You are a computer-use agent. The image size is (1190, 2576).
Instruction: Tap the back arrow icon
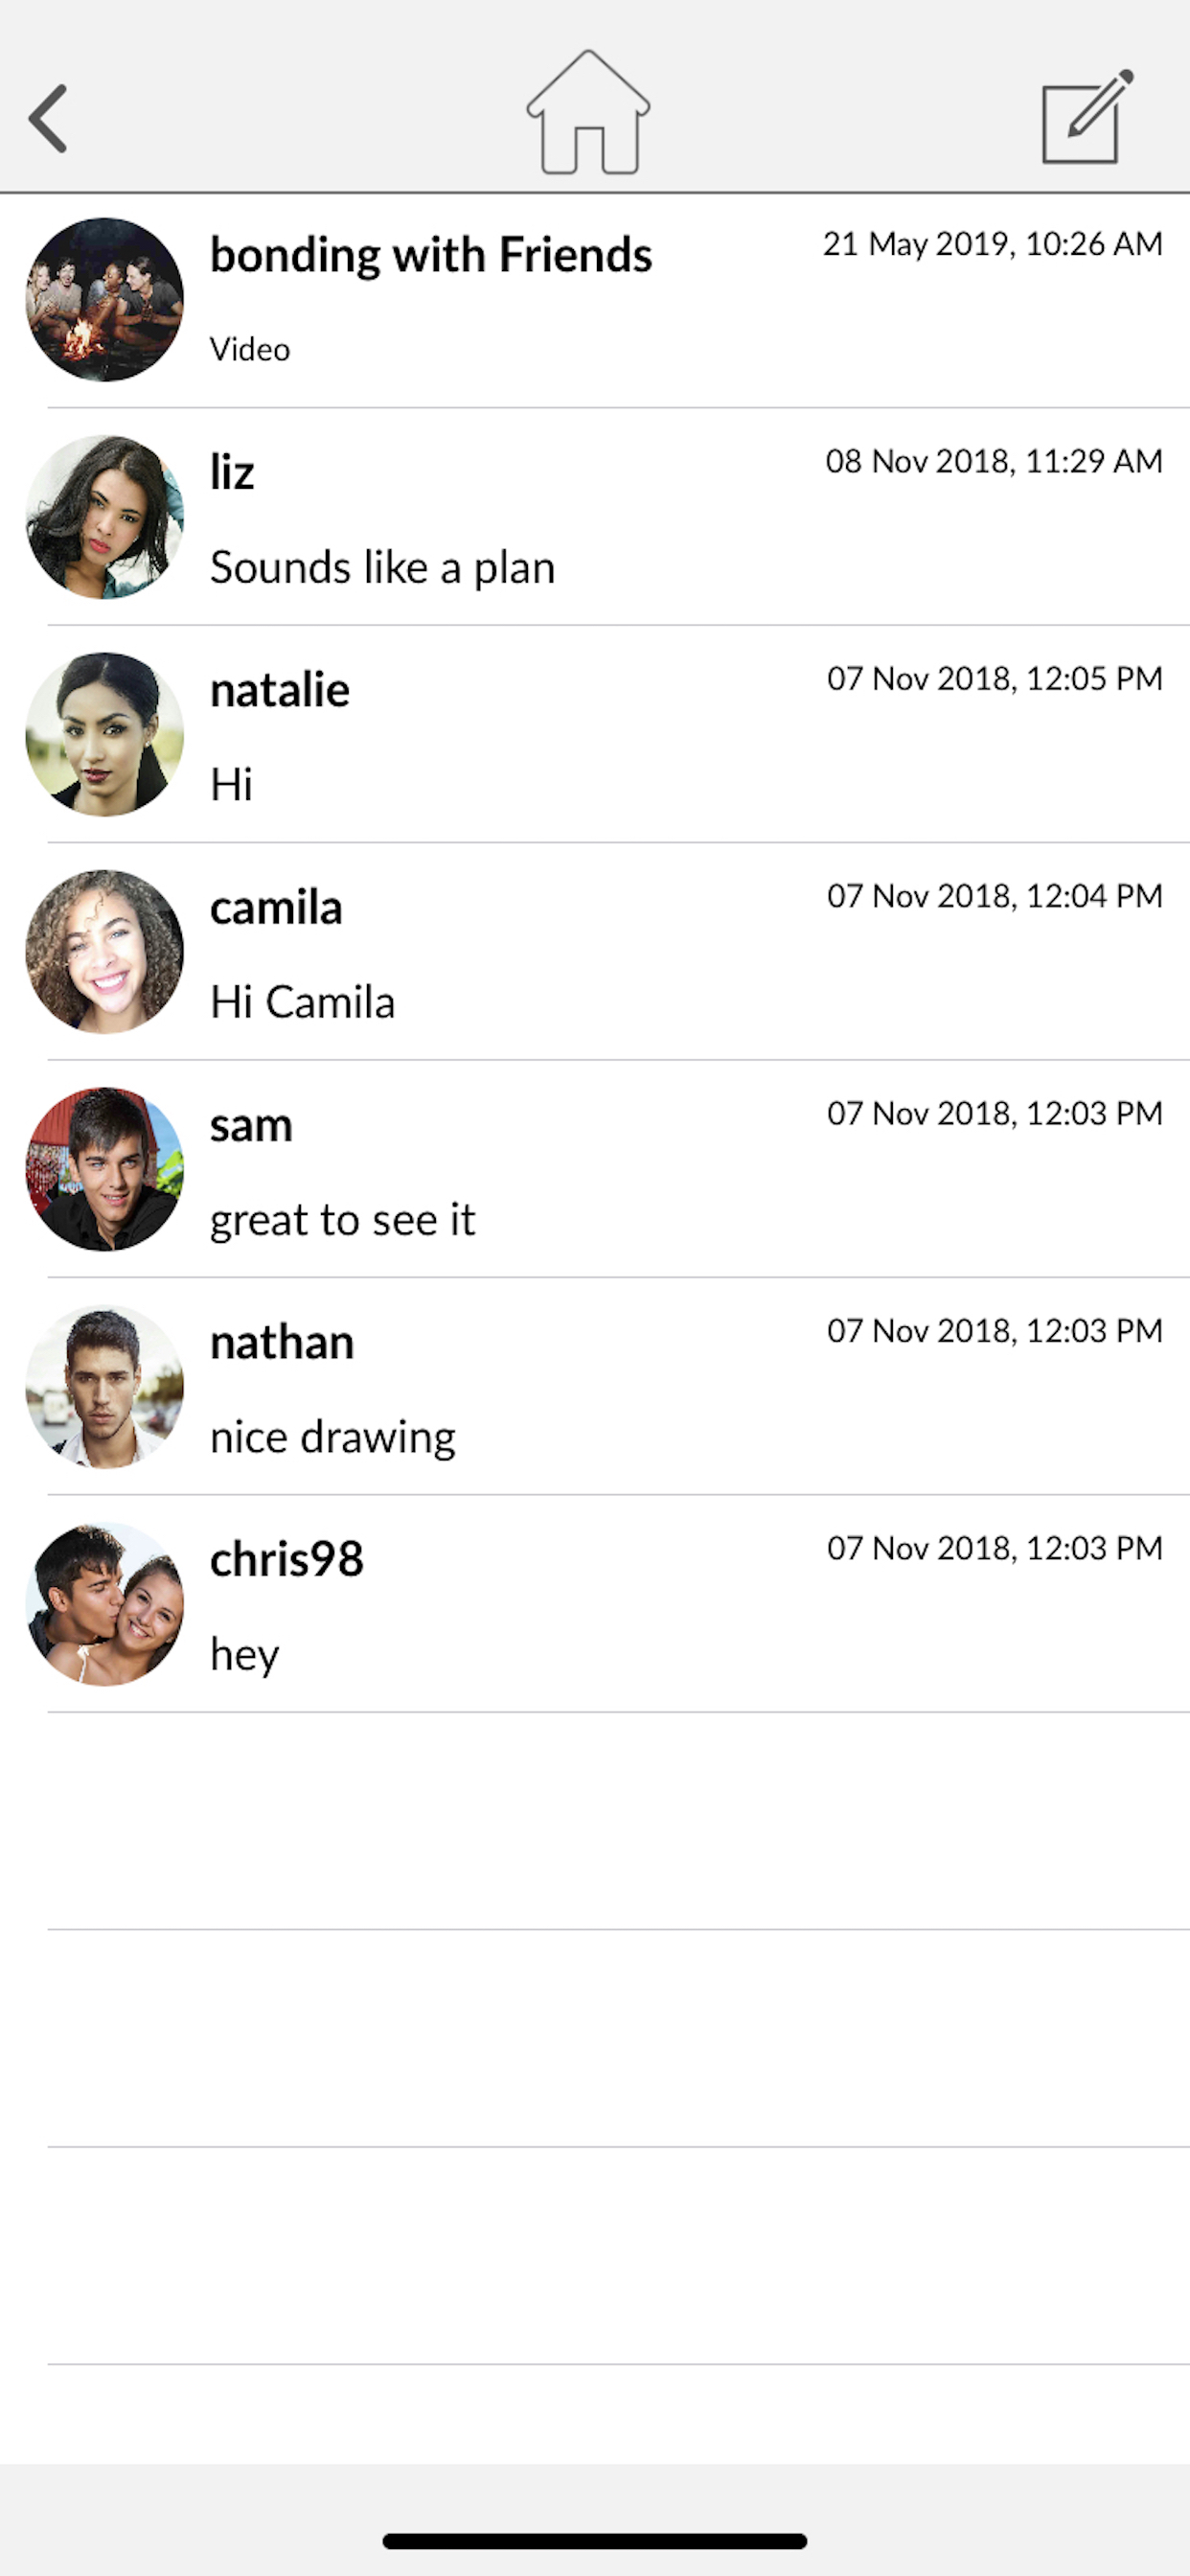coord(48,118)
